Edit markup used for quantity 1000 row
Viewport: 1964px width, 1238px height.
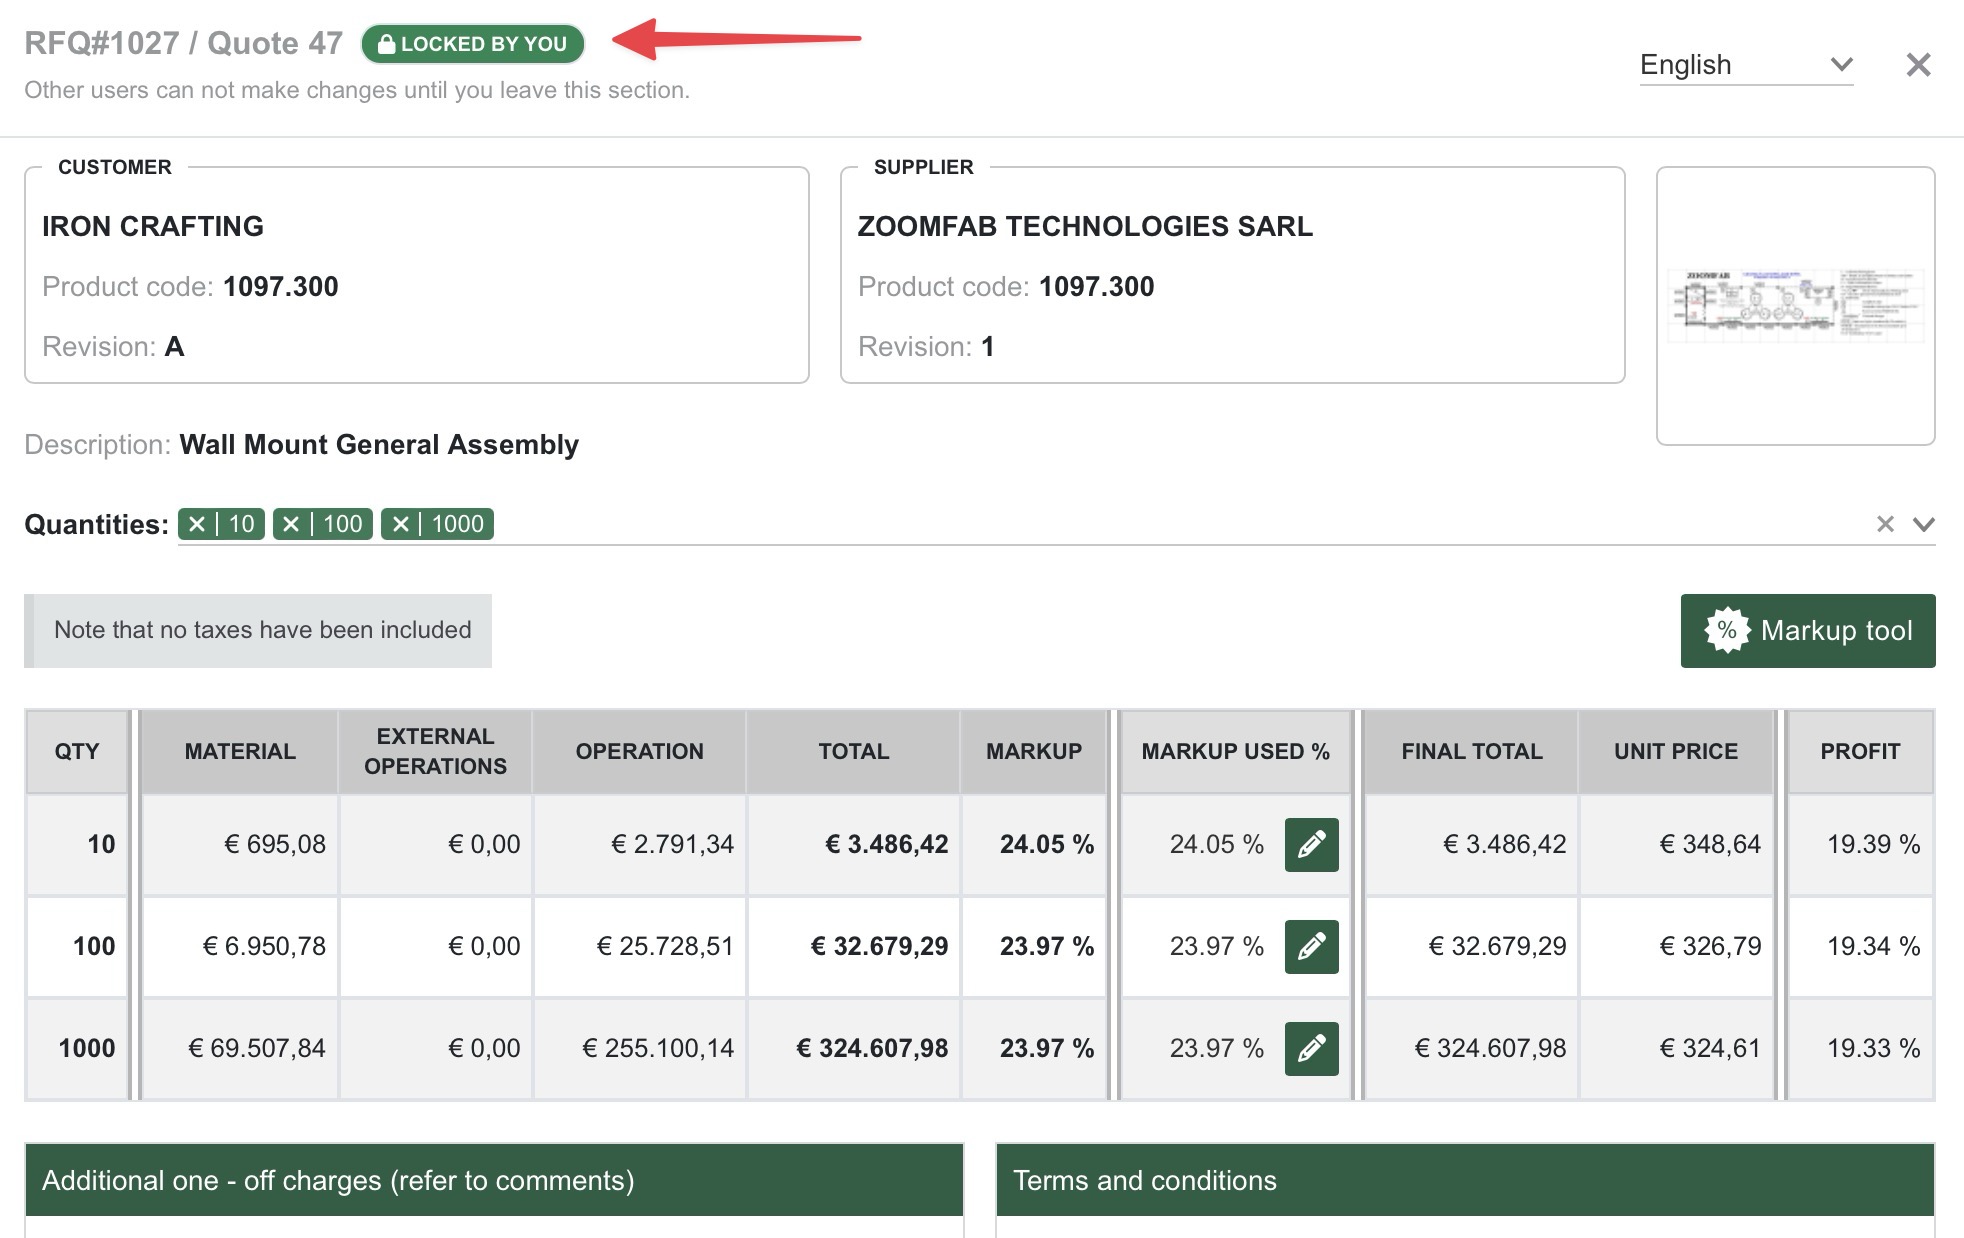coord(1311,1048)
